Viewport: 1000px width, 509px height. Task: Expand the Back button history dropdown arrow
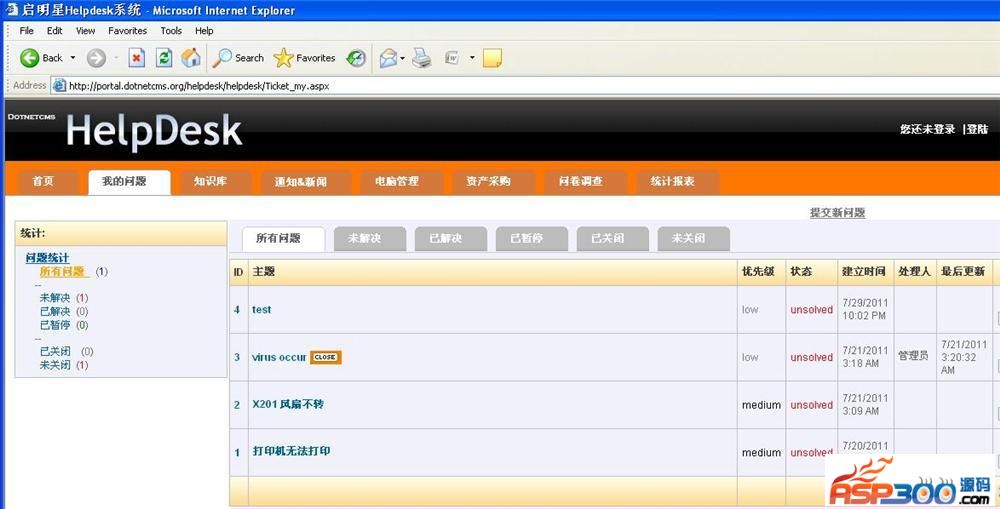click(x=73, y=58)
